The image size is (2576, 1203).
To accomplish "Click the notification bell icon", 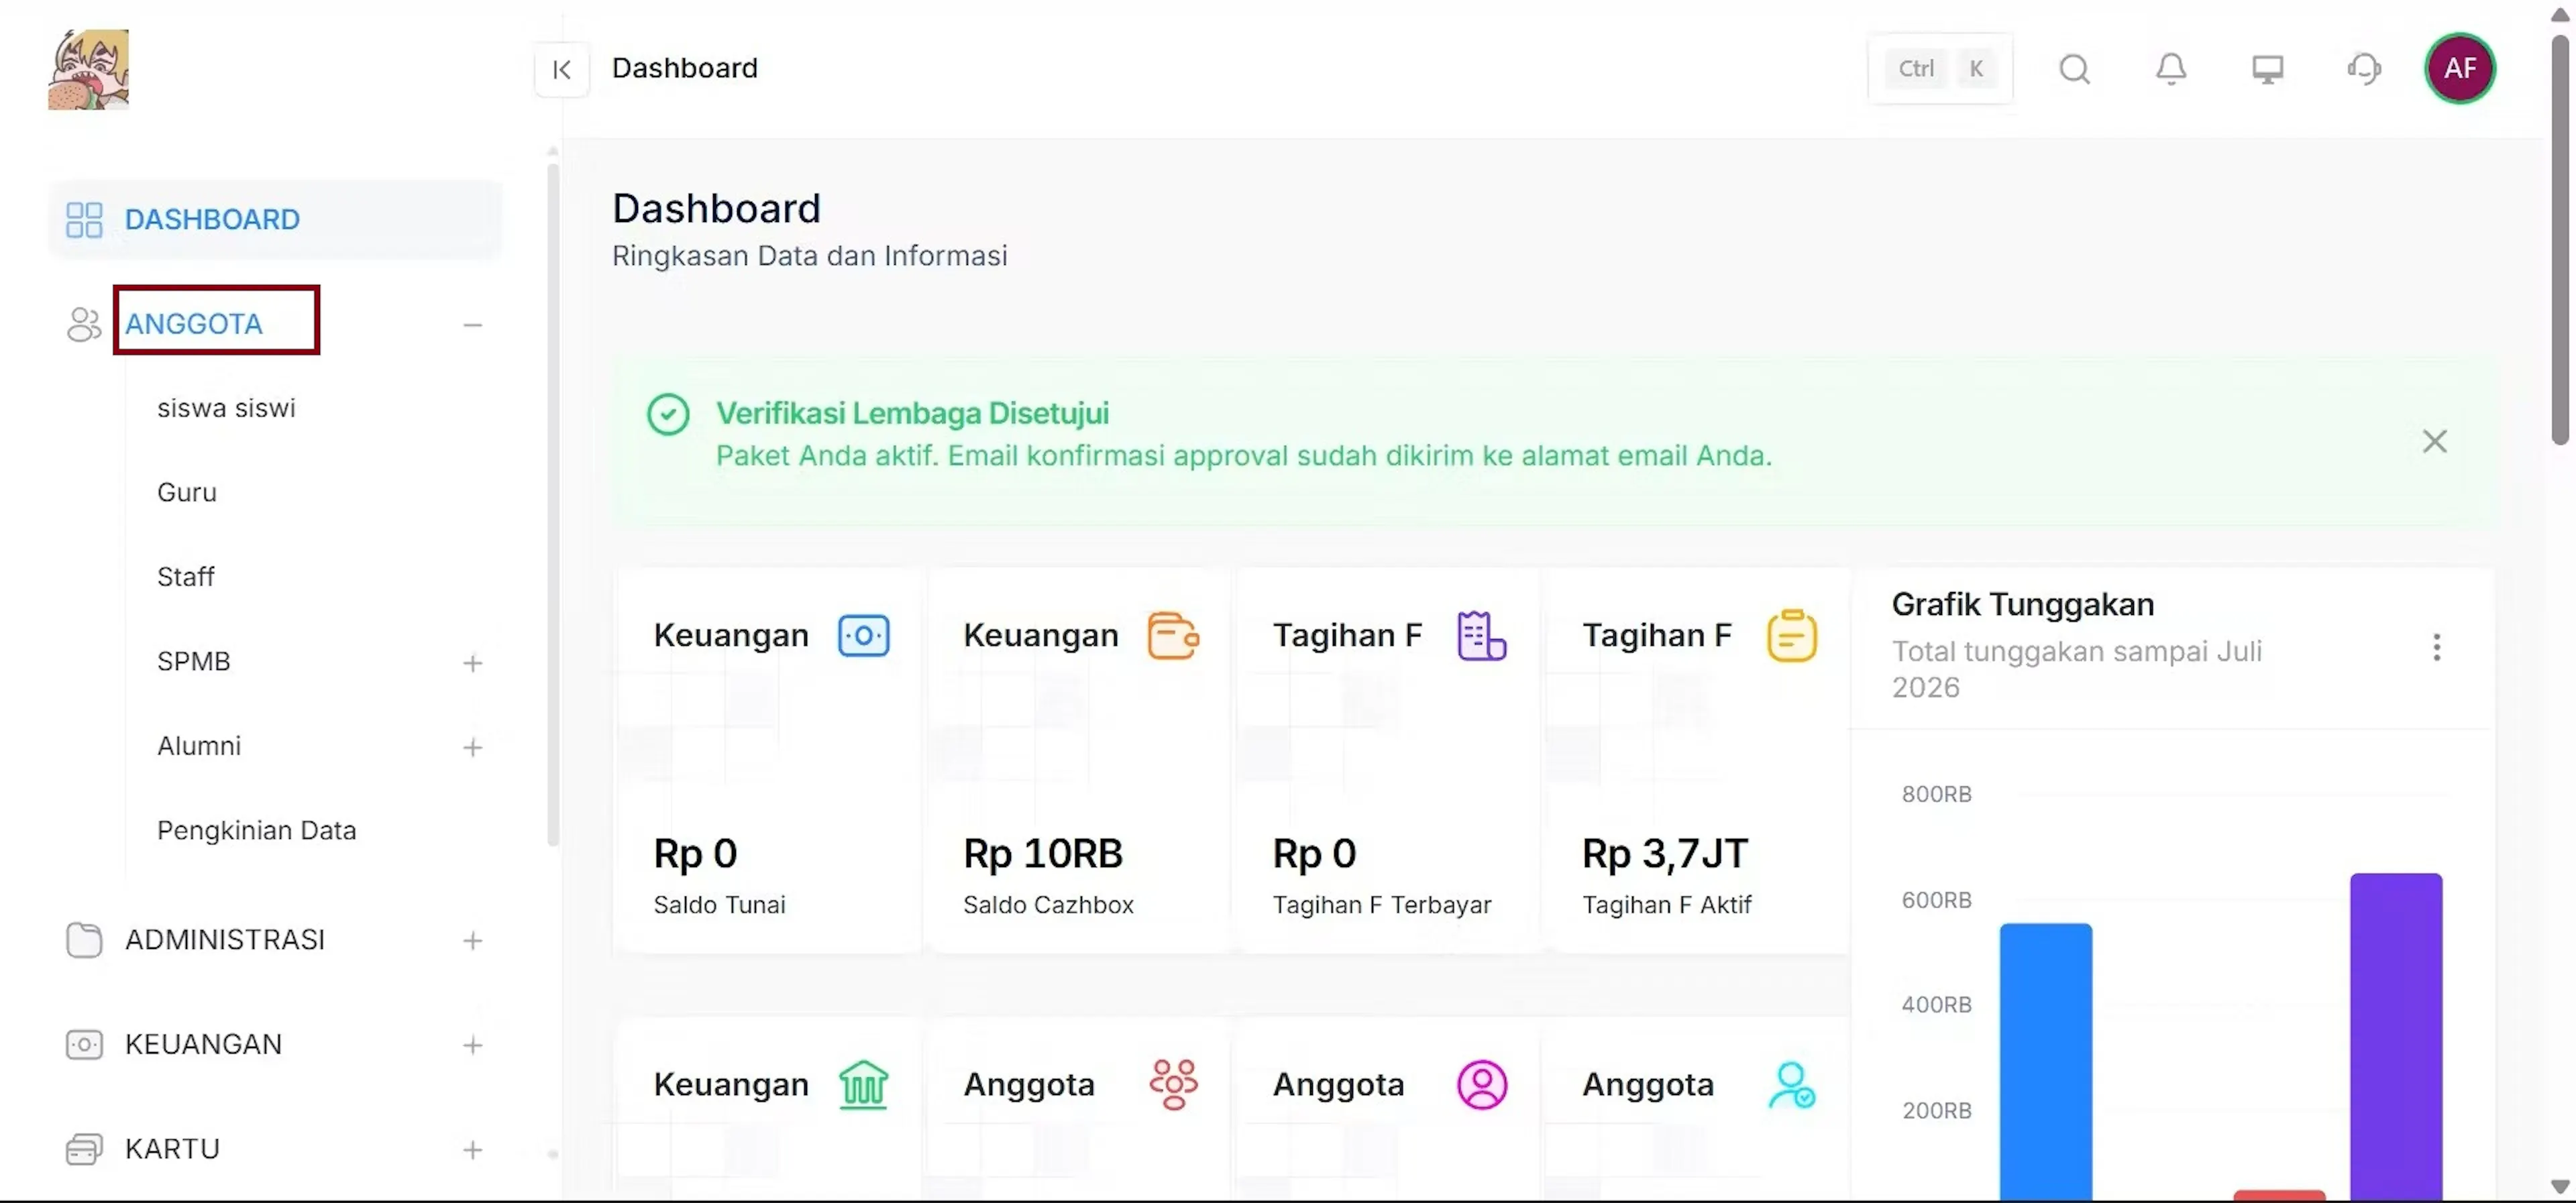I will point(2170,69).
